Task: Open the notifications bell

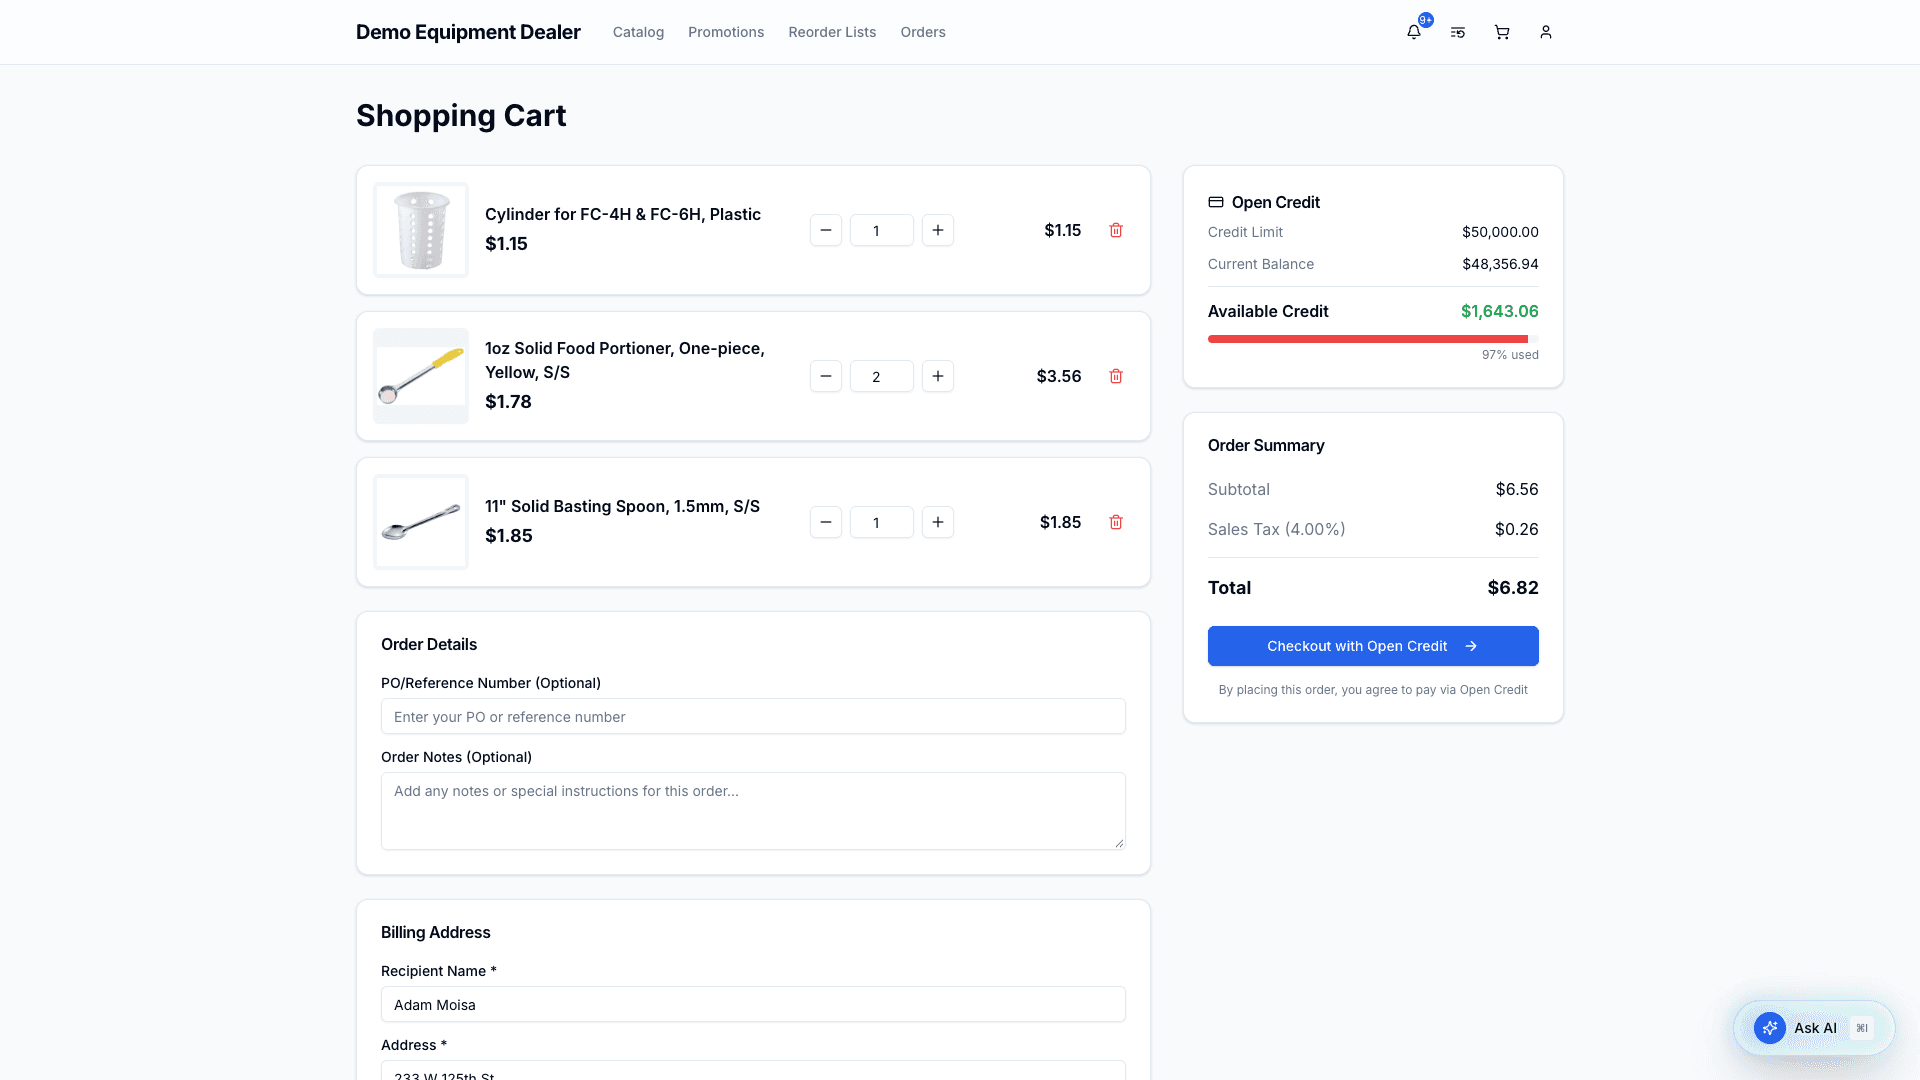Action: pyautogui.click(x=1414, y=32)
